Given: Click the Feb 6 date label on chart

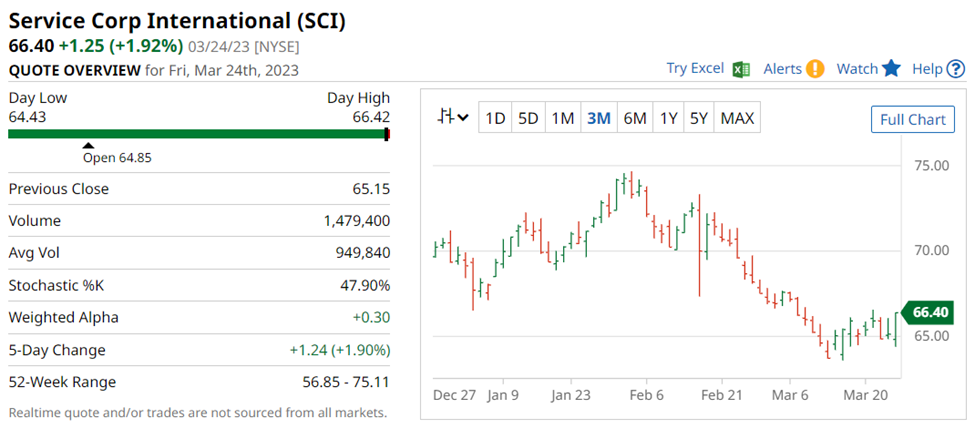Looking at the screenshot, I should 647,395.
